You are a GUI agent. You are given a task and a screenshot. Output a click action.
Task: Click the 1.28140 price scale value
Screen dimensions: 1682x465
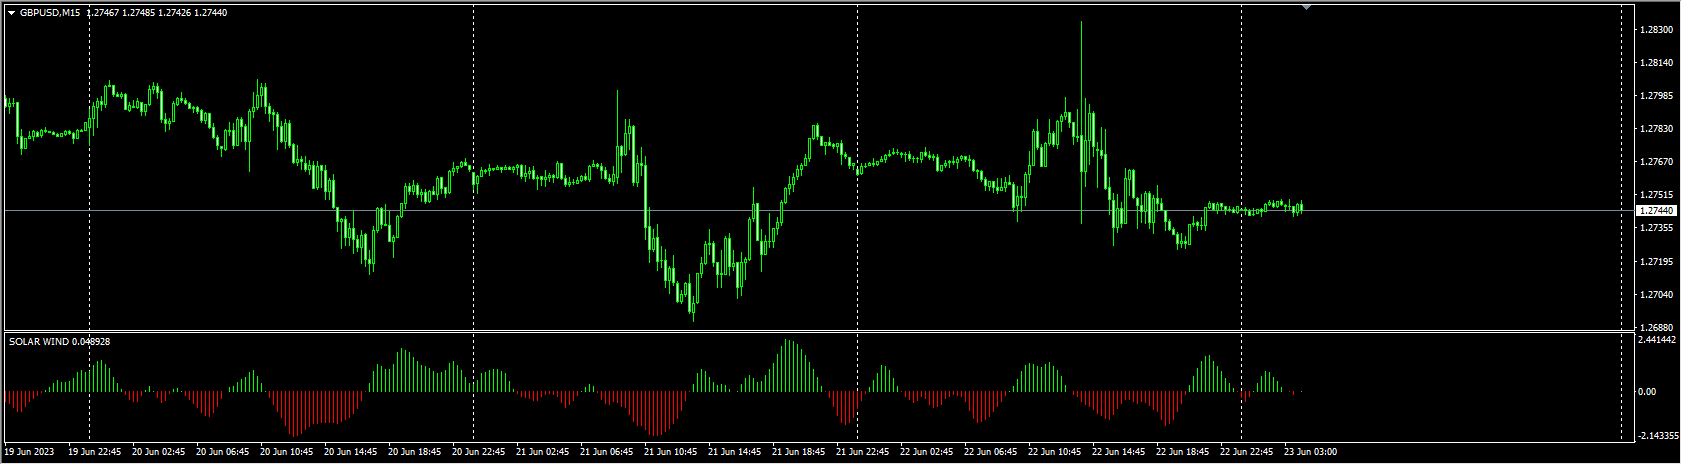tap(1656, 63)
